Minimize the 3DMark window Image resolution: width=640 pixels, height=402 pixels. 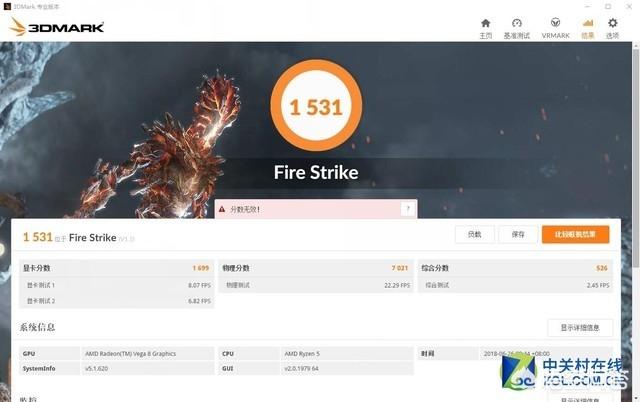[x=588, y=7]
